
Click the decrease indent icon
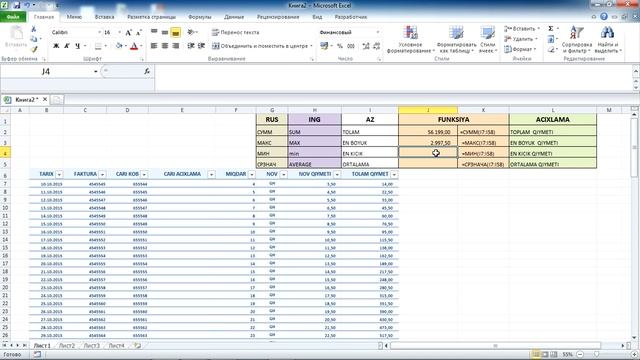point(191,46)
